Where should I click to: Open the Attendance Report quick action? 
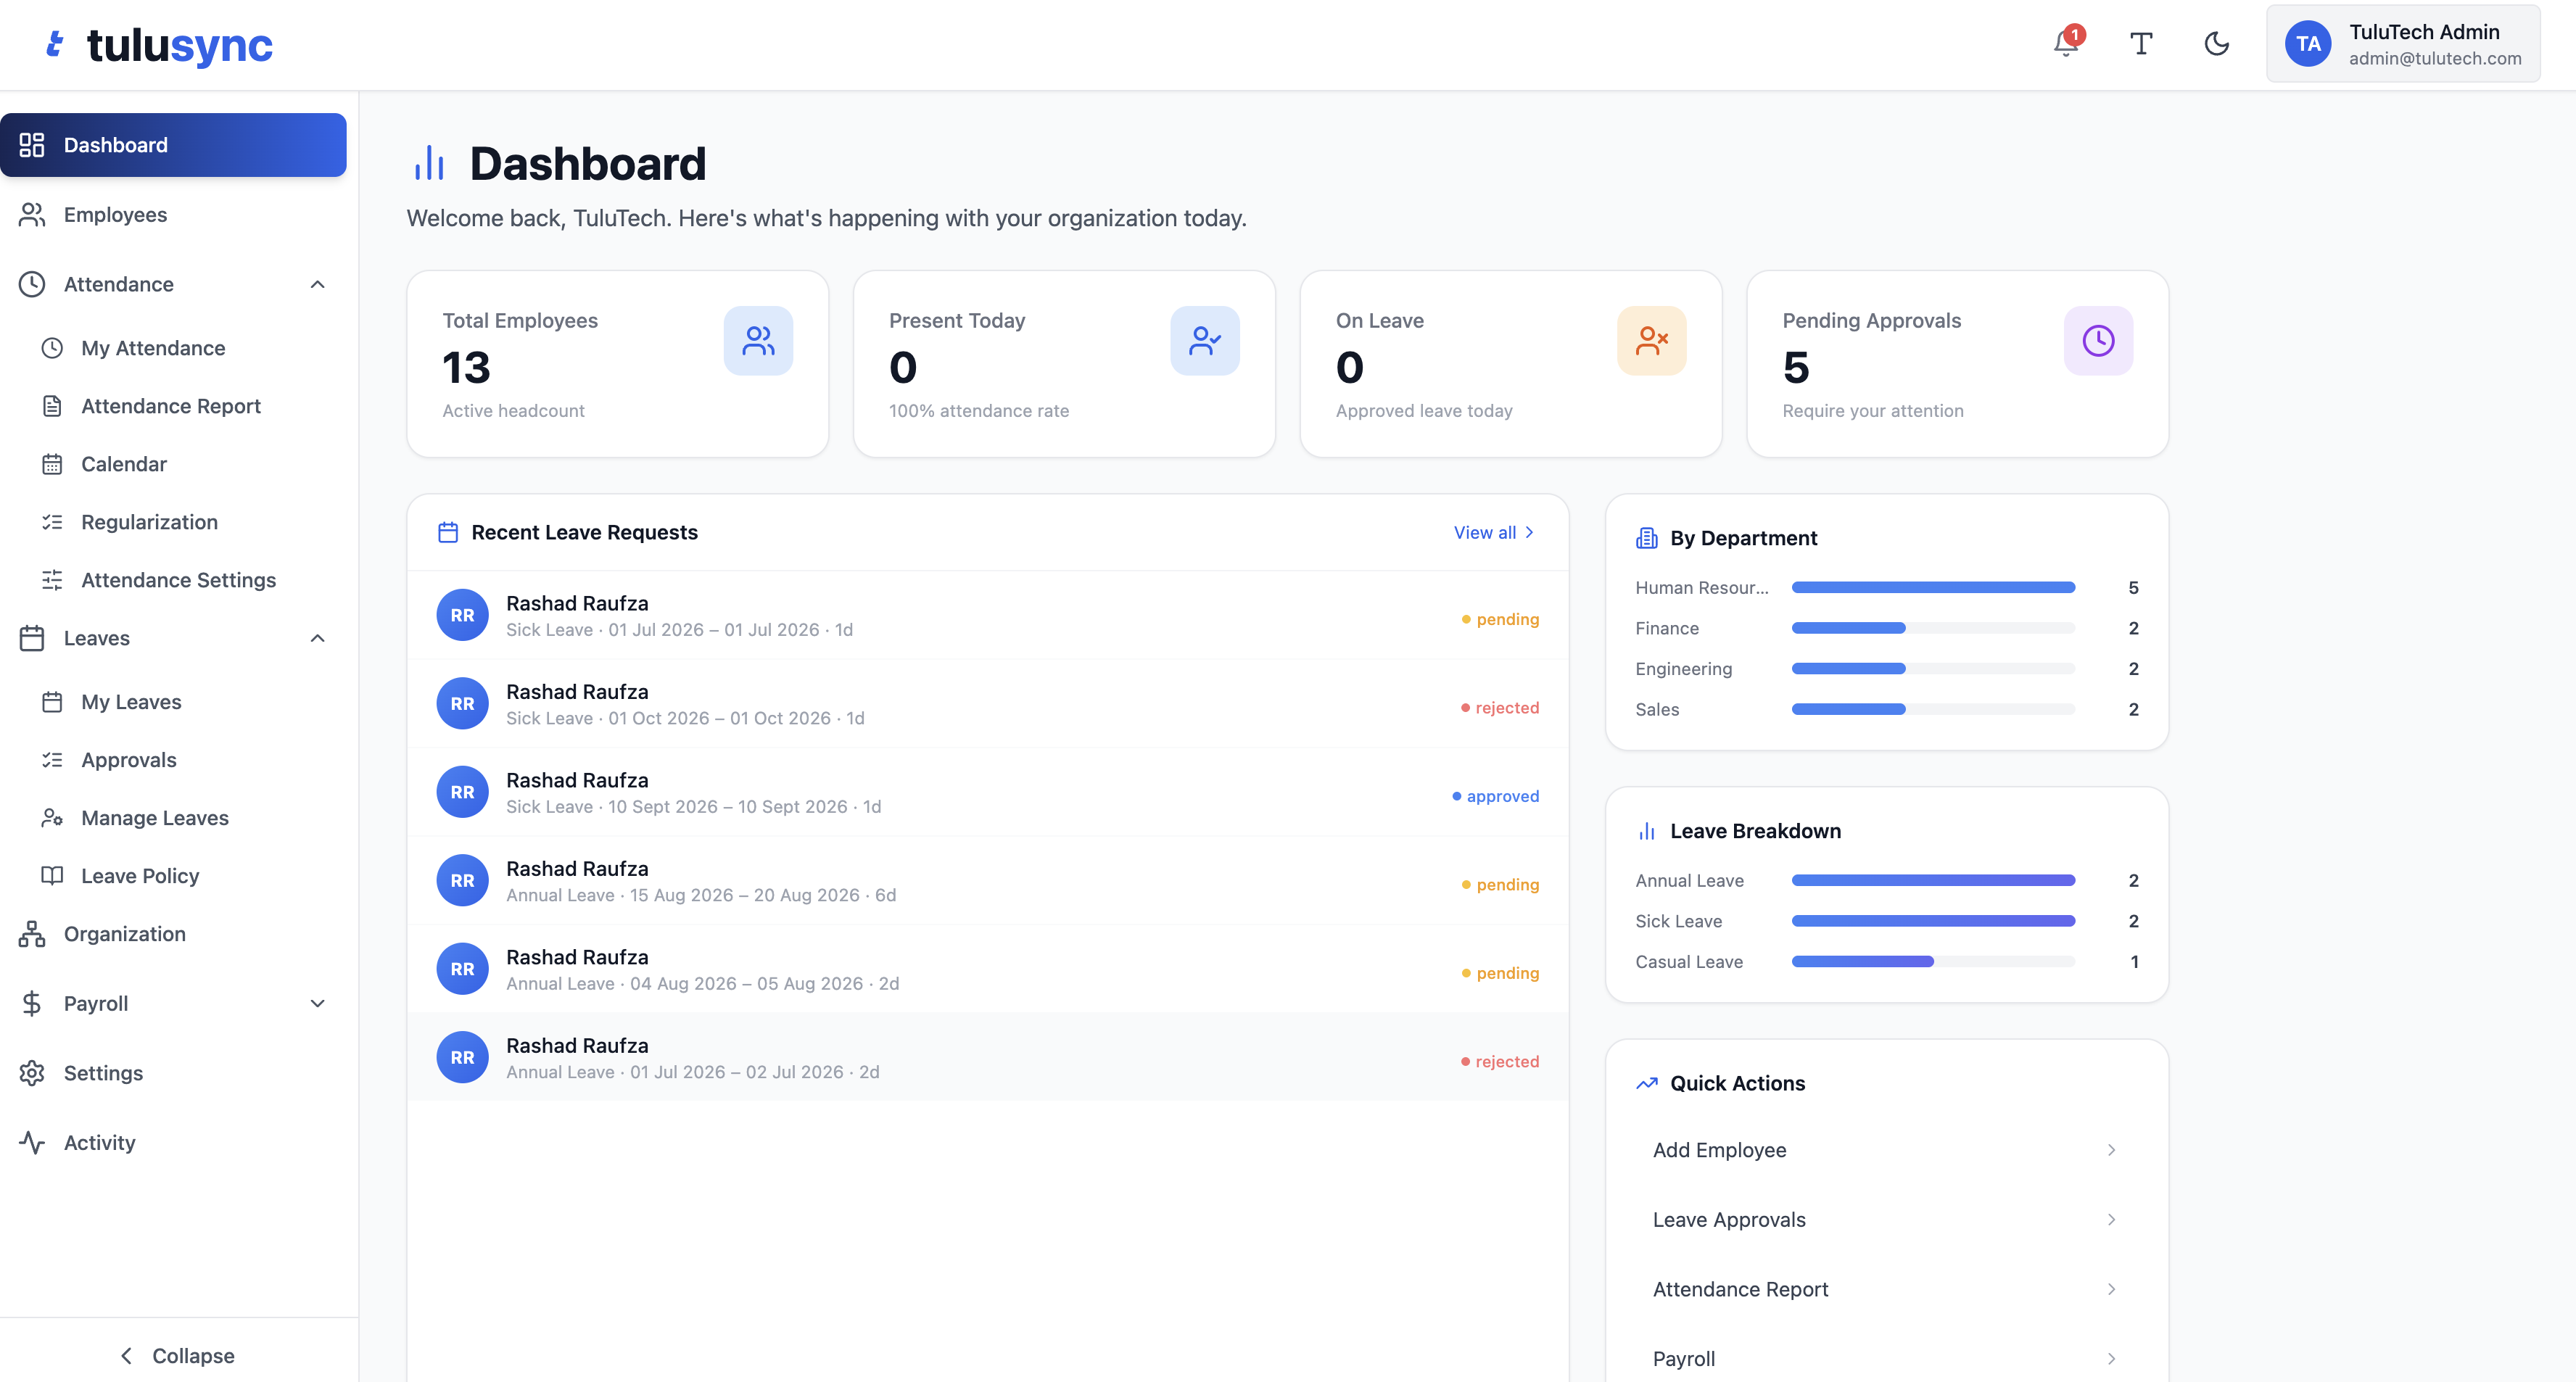point(1886,1289)
